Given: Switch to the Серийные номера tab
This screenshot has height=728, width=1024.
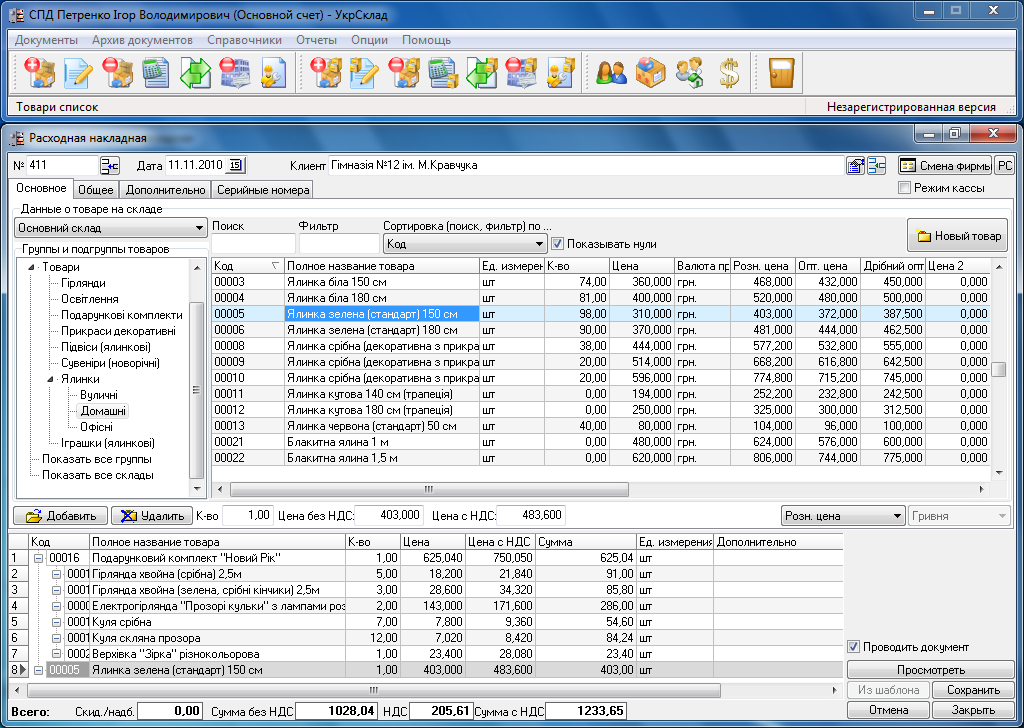Looking at the screenshot, I should (x=262, y=189).
